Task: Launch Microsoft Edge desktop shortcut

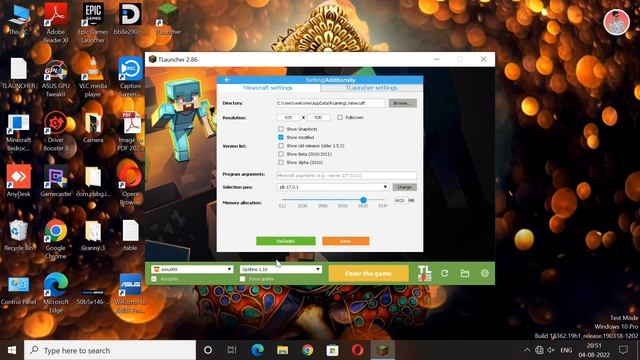Action: [56, 293]
